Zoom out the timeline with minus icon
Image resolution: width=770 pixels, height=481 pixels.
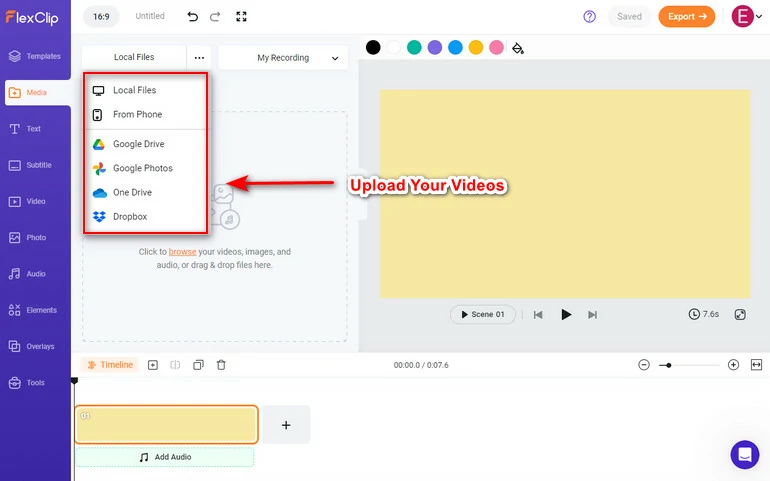pos(644,365)
